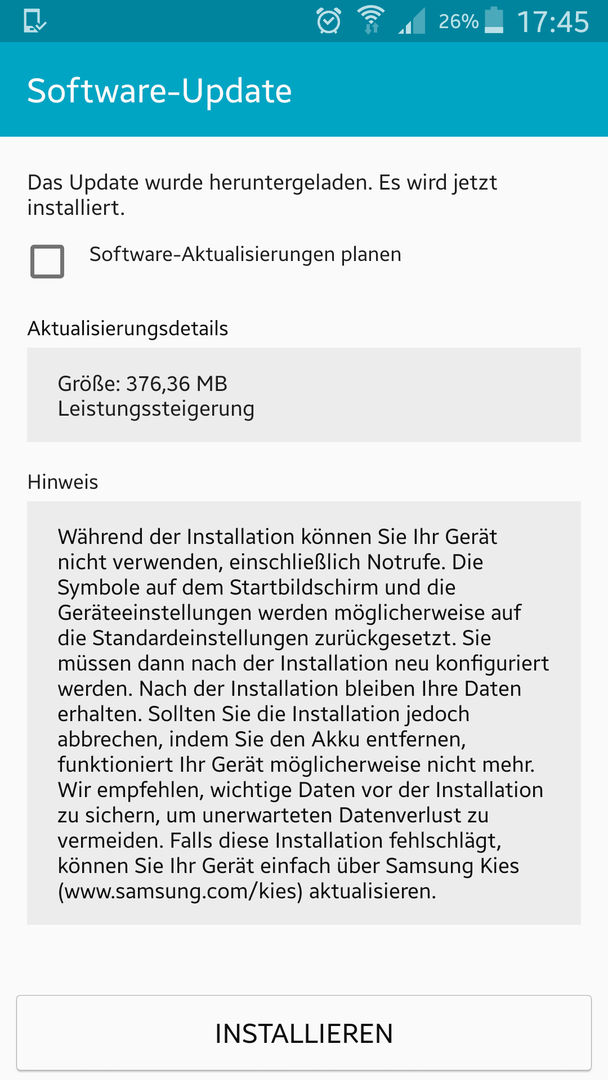Viewport: 608px width, 1080px height.
Task: Tap the Hinweis section heading
Action: tap(63, 482)
